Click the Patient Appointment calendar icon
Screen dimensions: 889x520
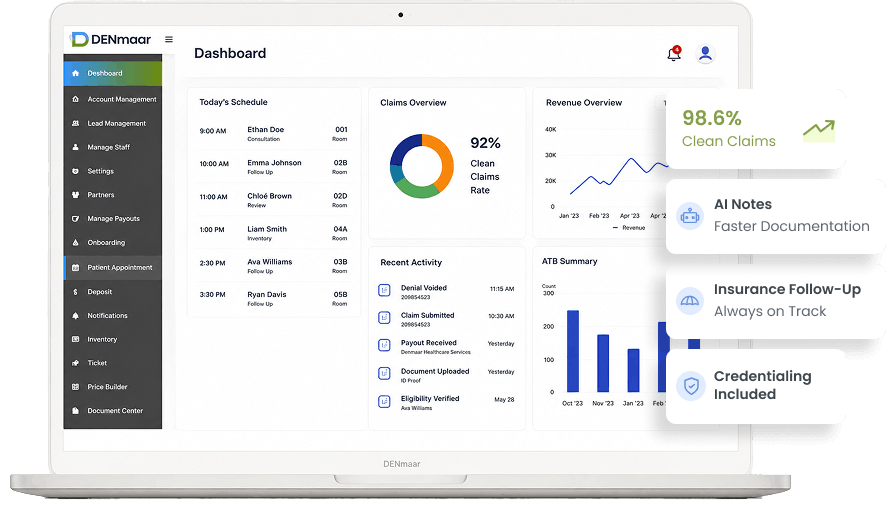coord(75,267)
